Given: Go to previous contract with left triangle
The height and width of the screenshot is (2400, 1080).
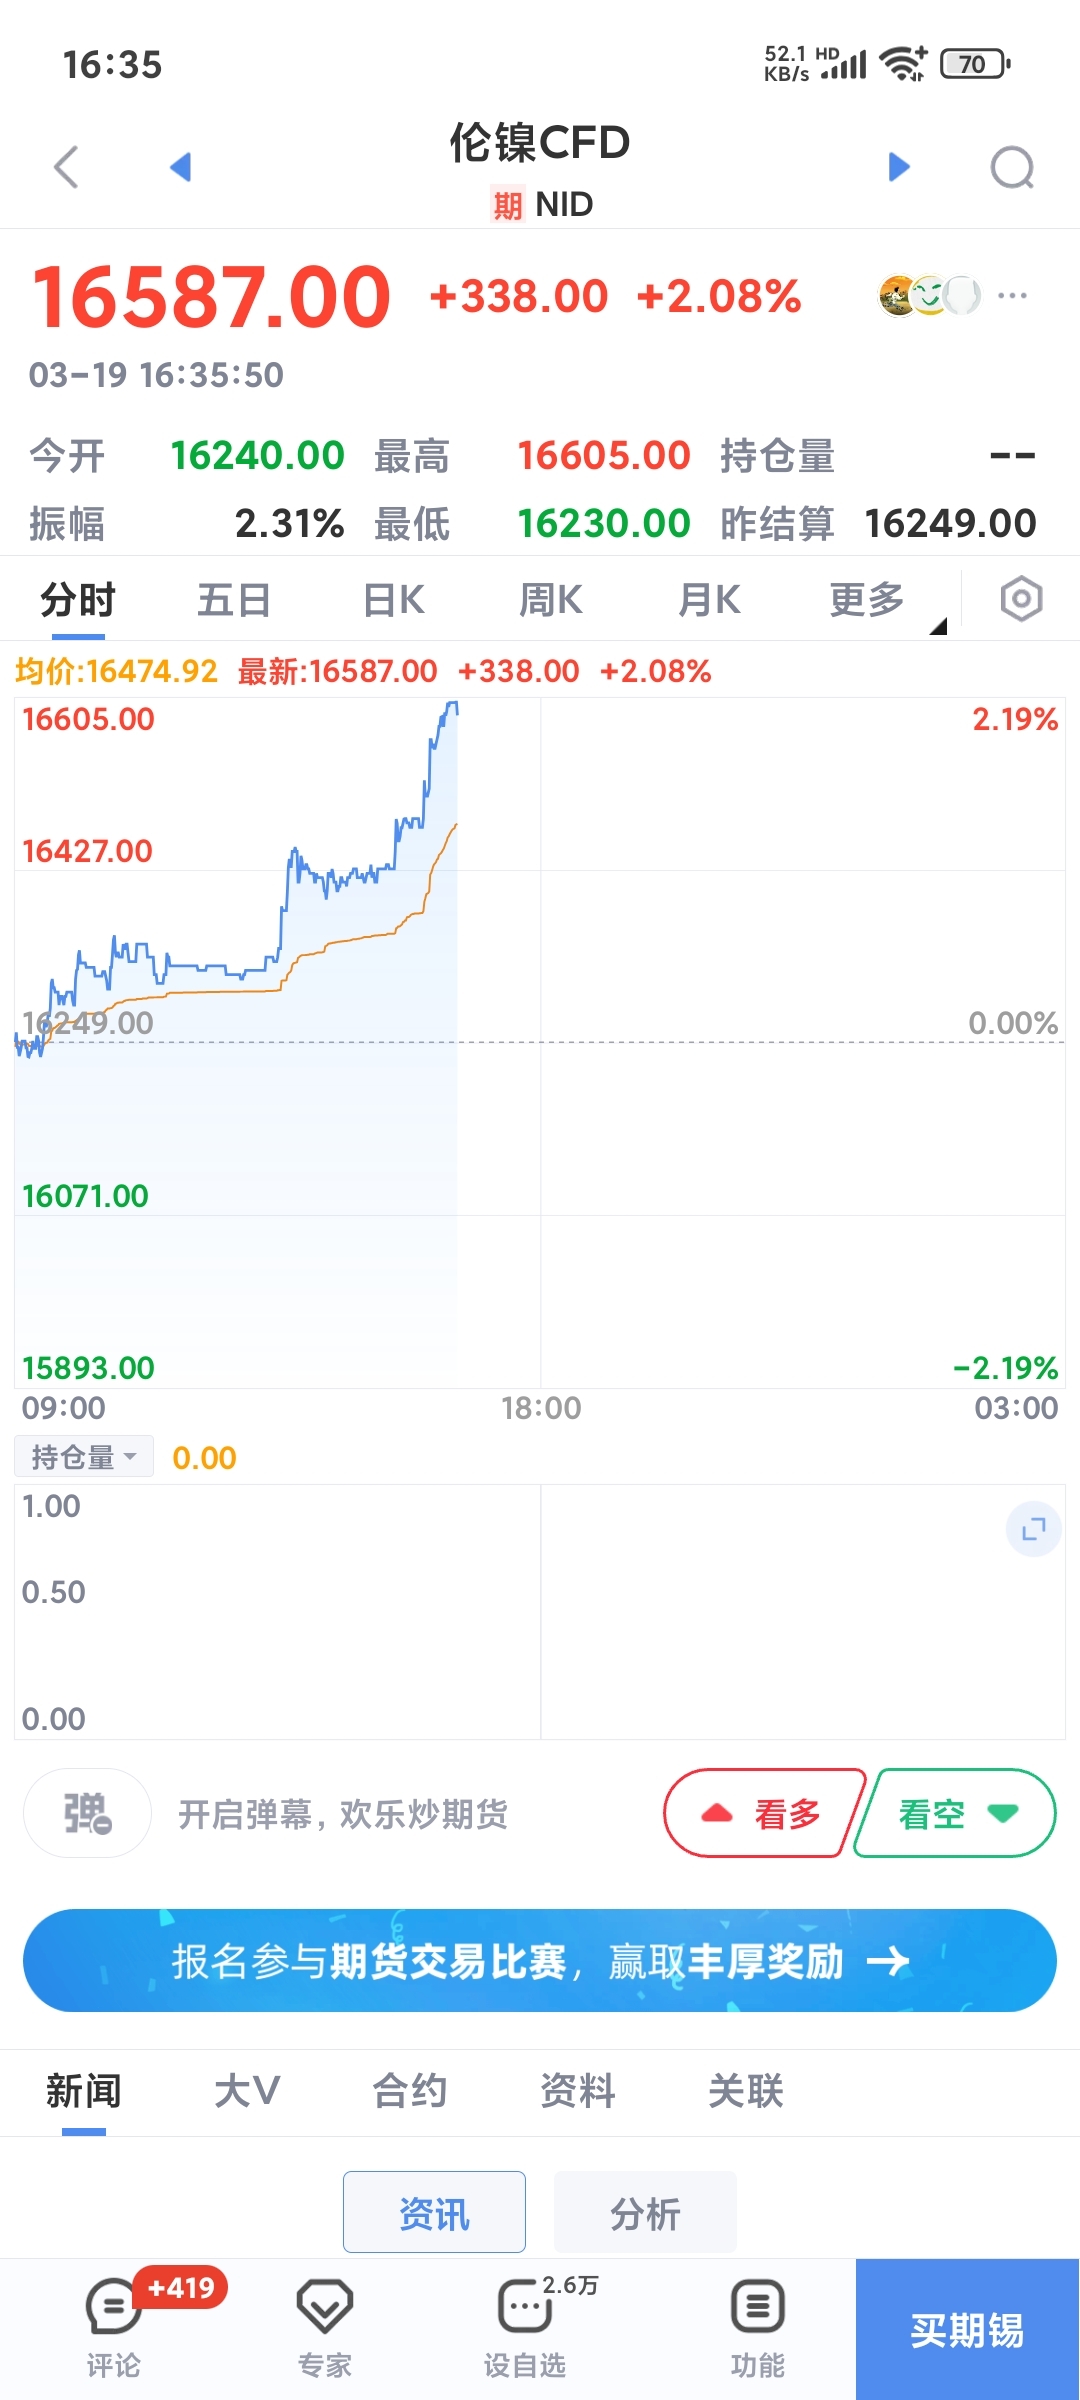Looking at the screenshot, I should 180,167.
